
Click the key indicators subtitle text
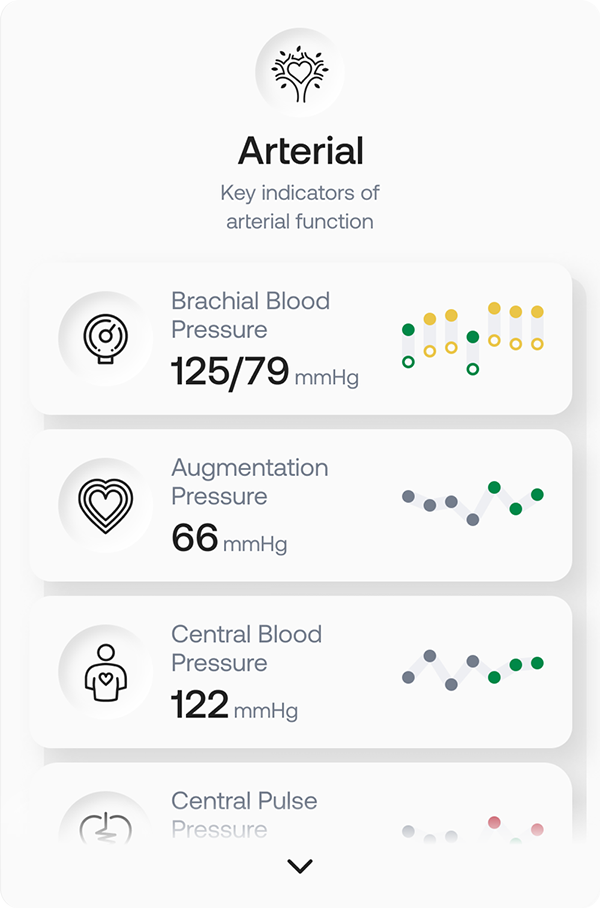tap(300, 207)
